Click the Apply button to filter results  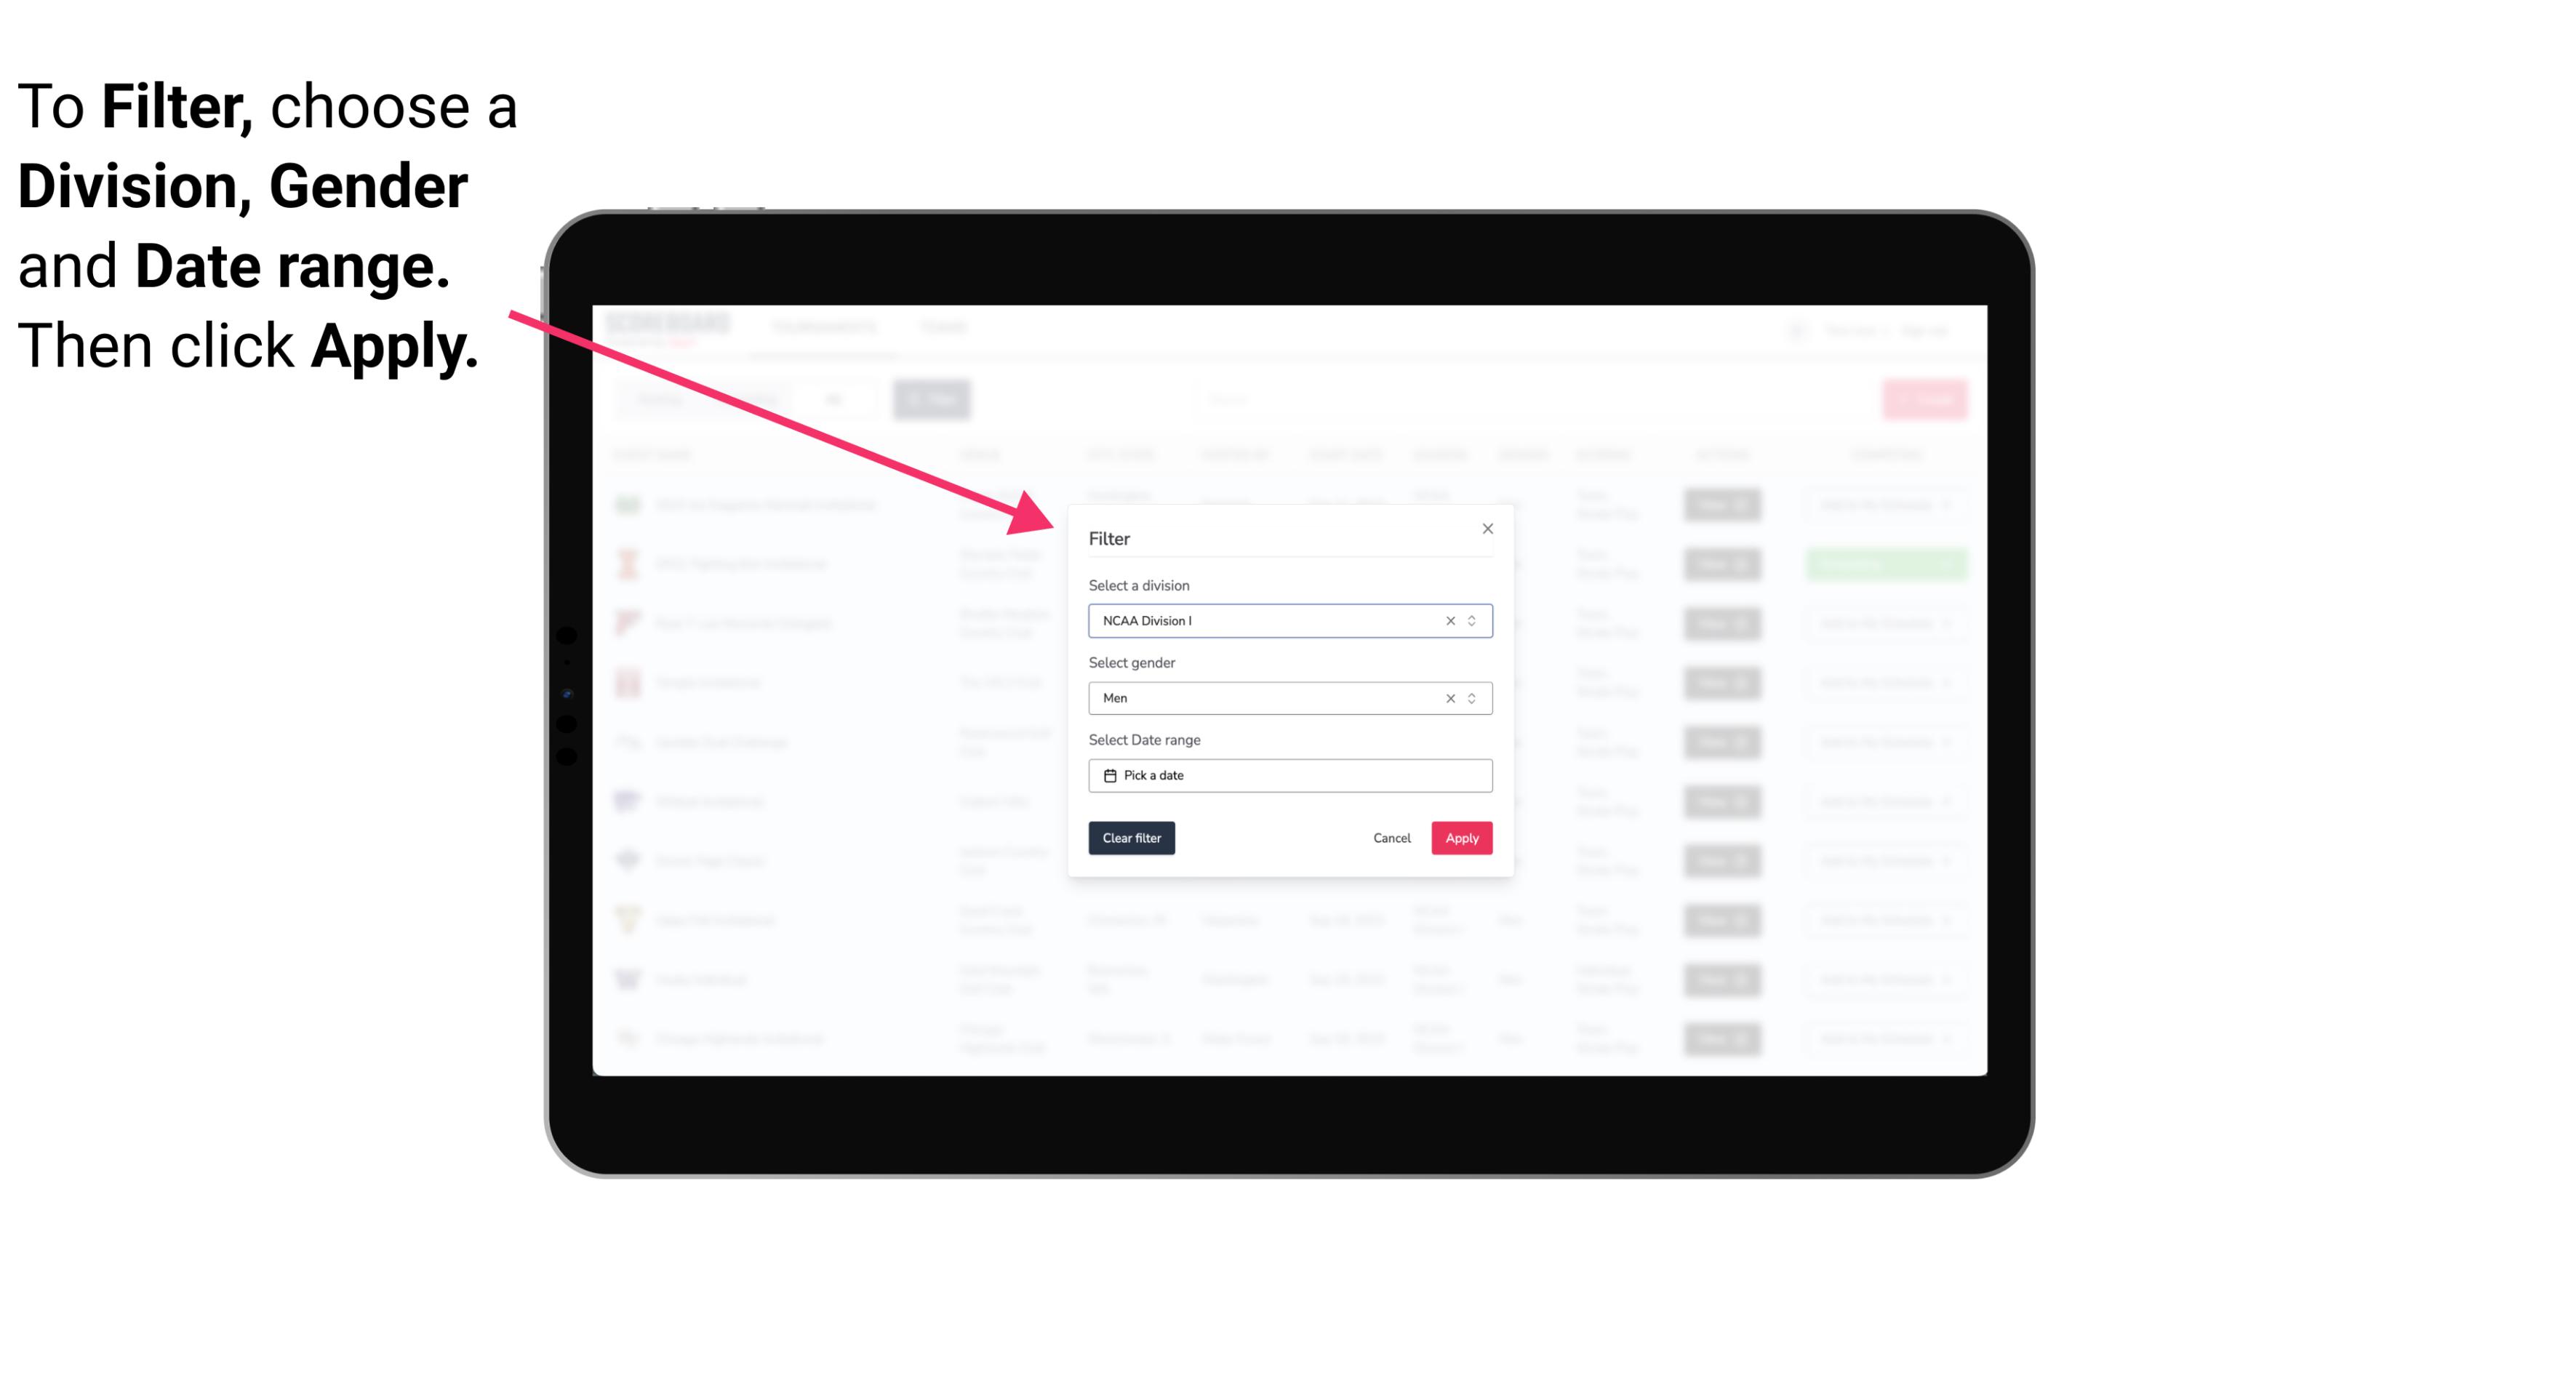click(1460, 838)
